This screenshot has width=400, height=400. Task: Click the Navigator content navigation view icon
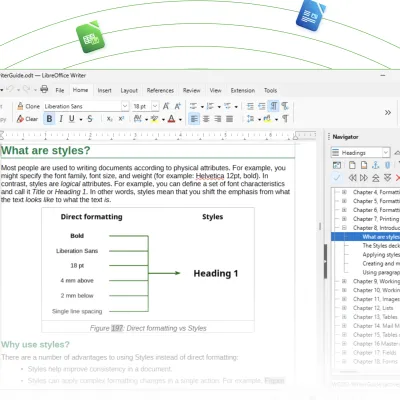click(337, 165)
